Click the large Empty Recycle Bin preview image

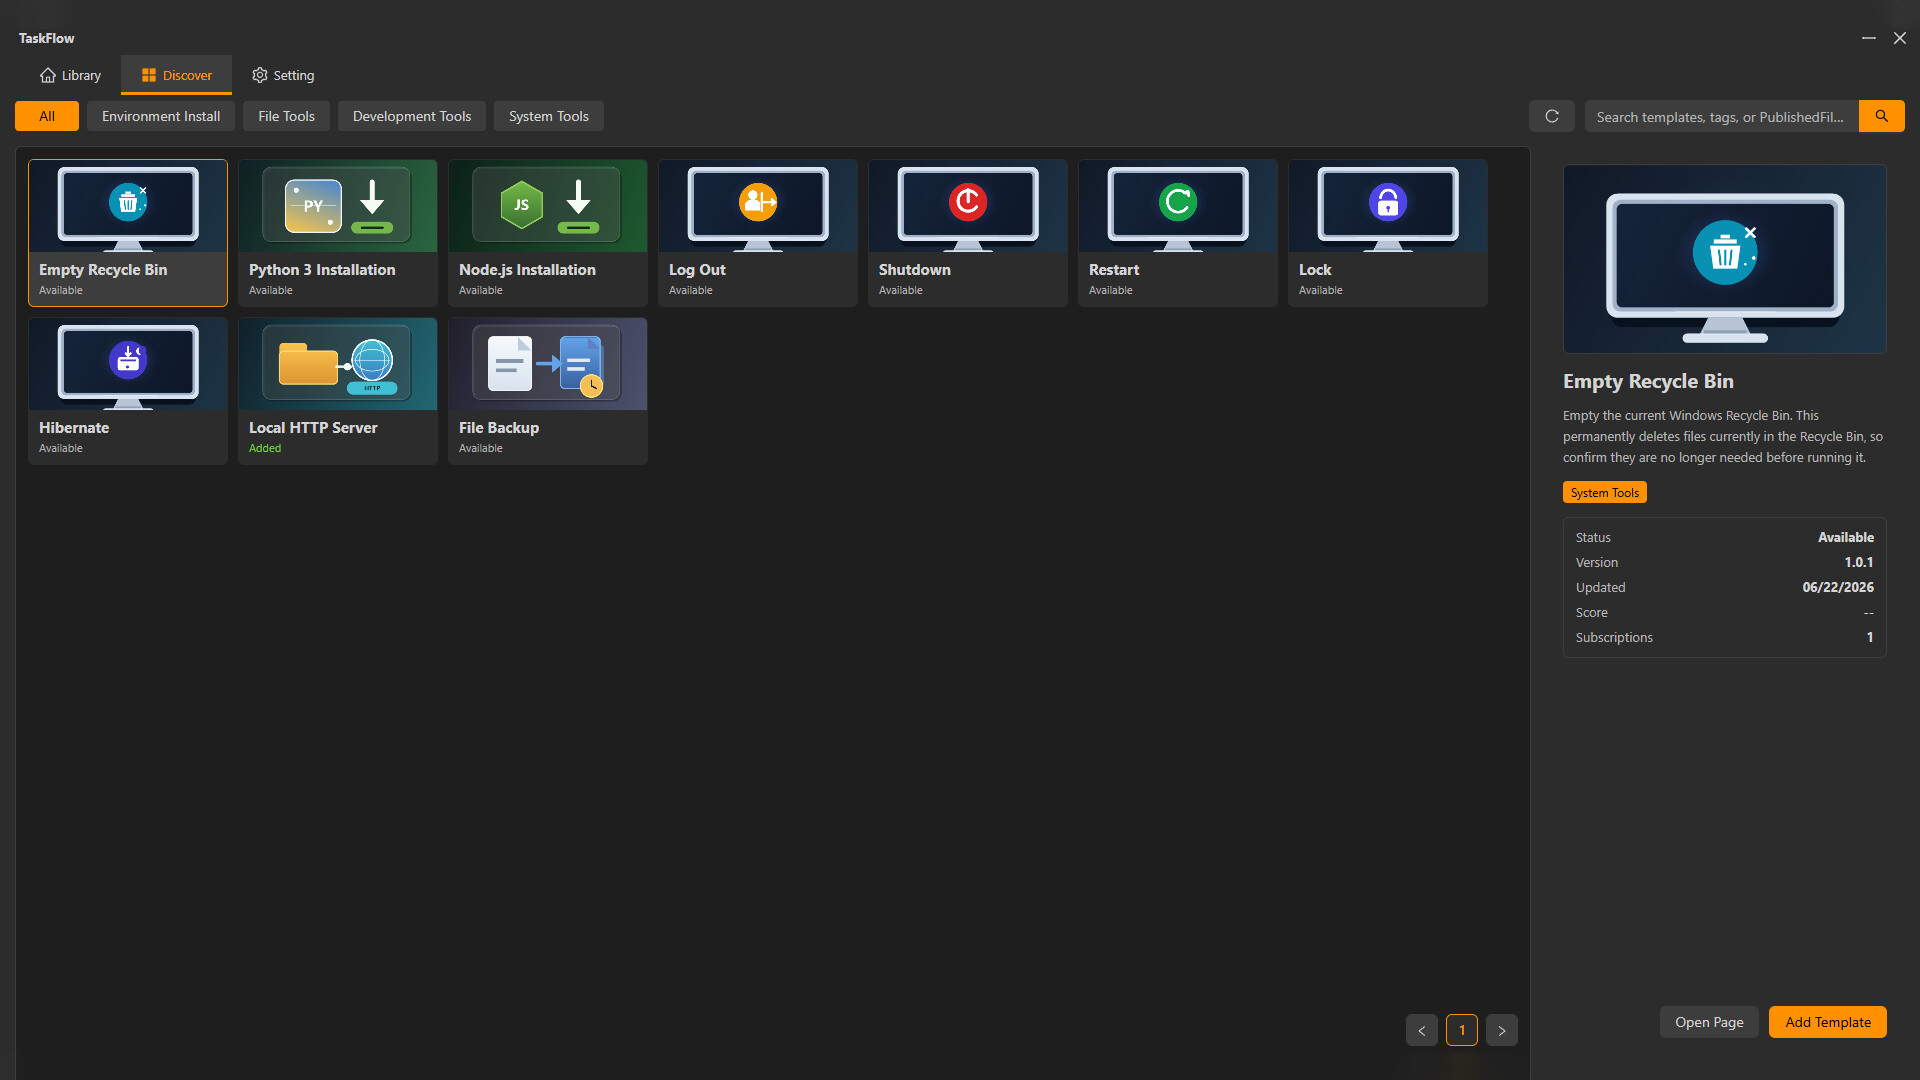click(x=1724, y=259)
